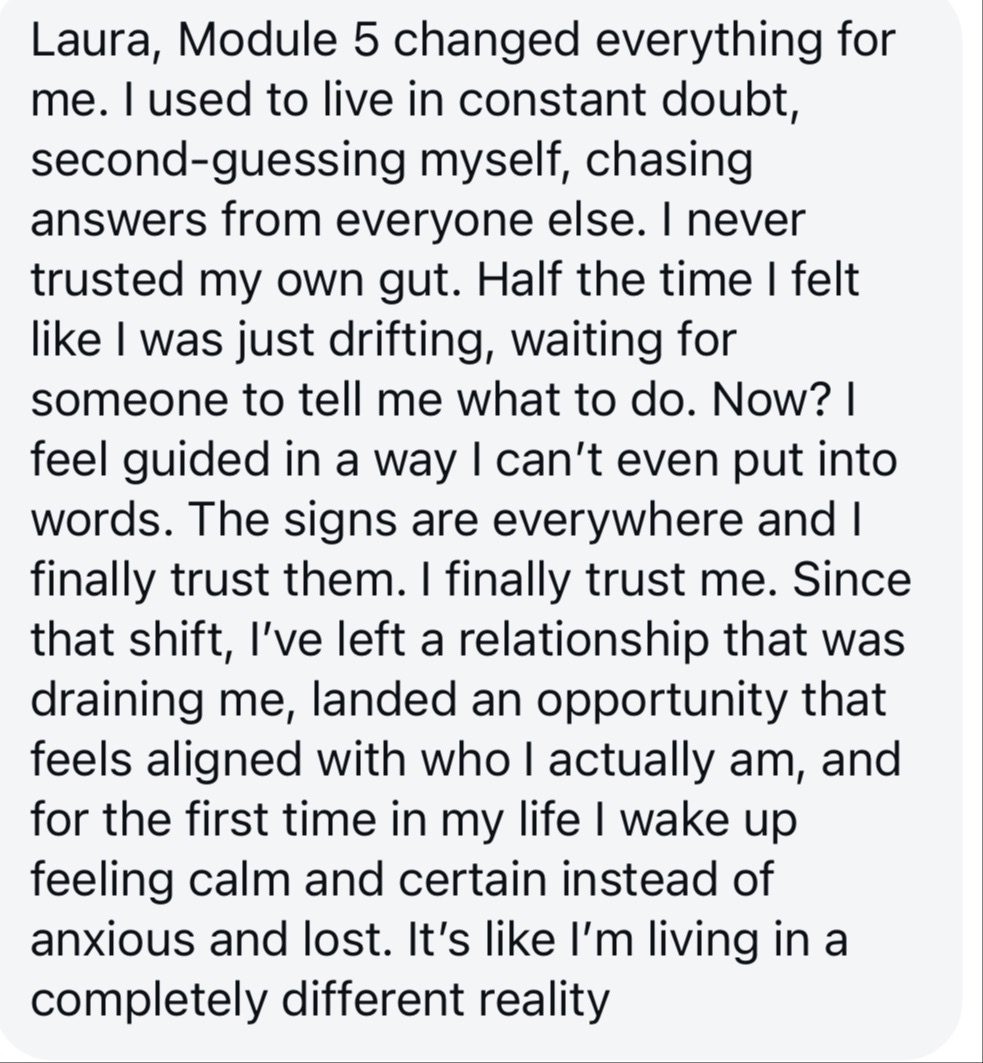
Task: Click the words "Module 5" in message
Action: [279, 40]
